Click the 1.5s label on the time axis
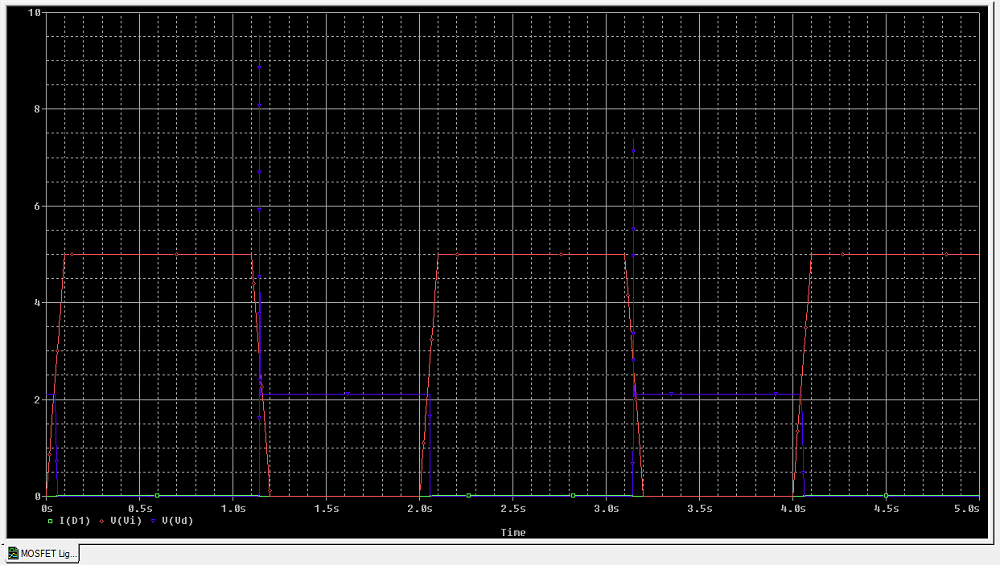 pyautogui.click(x=327, y=508)
